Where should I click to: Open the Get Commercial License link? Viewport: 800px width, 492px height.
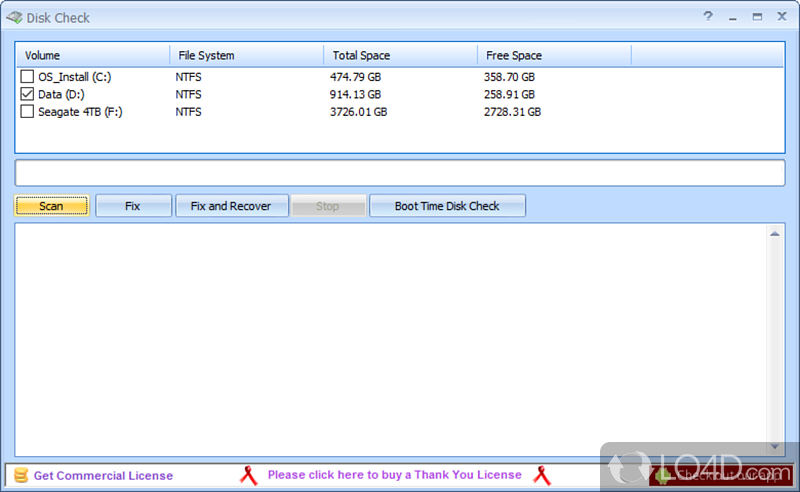[103, 476]
